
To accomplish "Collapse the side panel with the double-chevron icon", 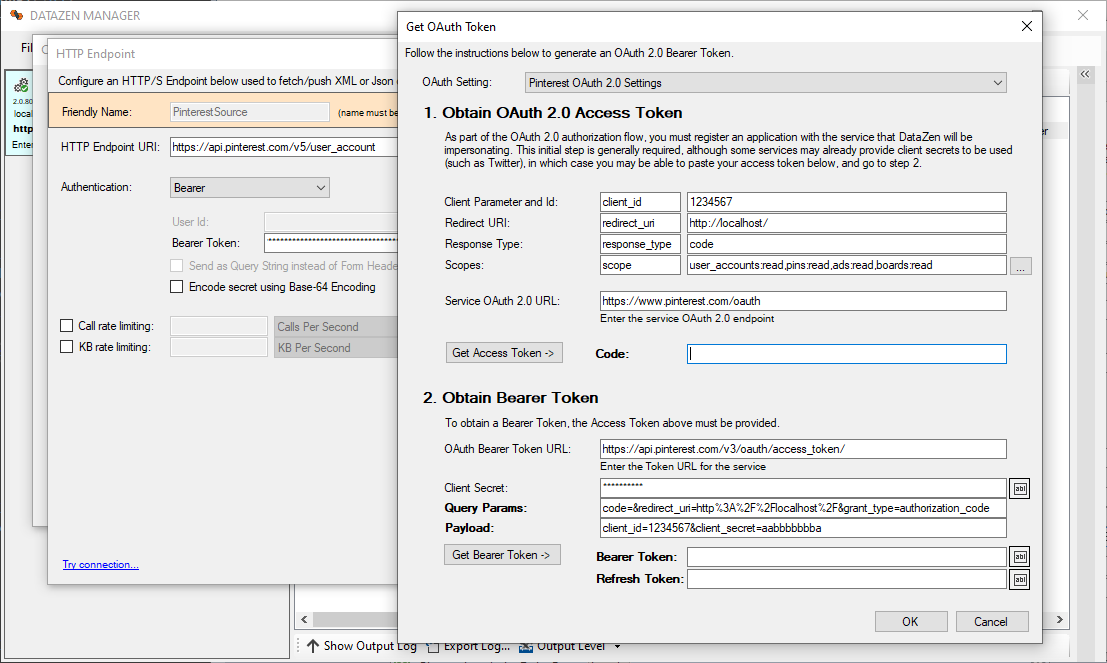I will [1085, 73].
